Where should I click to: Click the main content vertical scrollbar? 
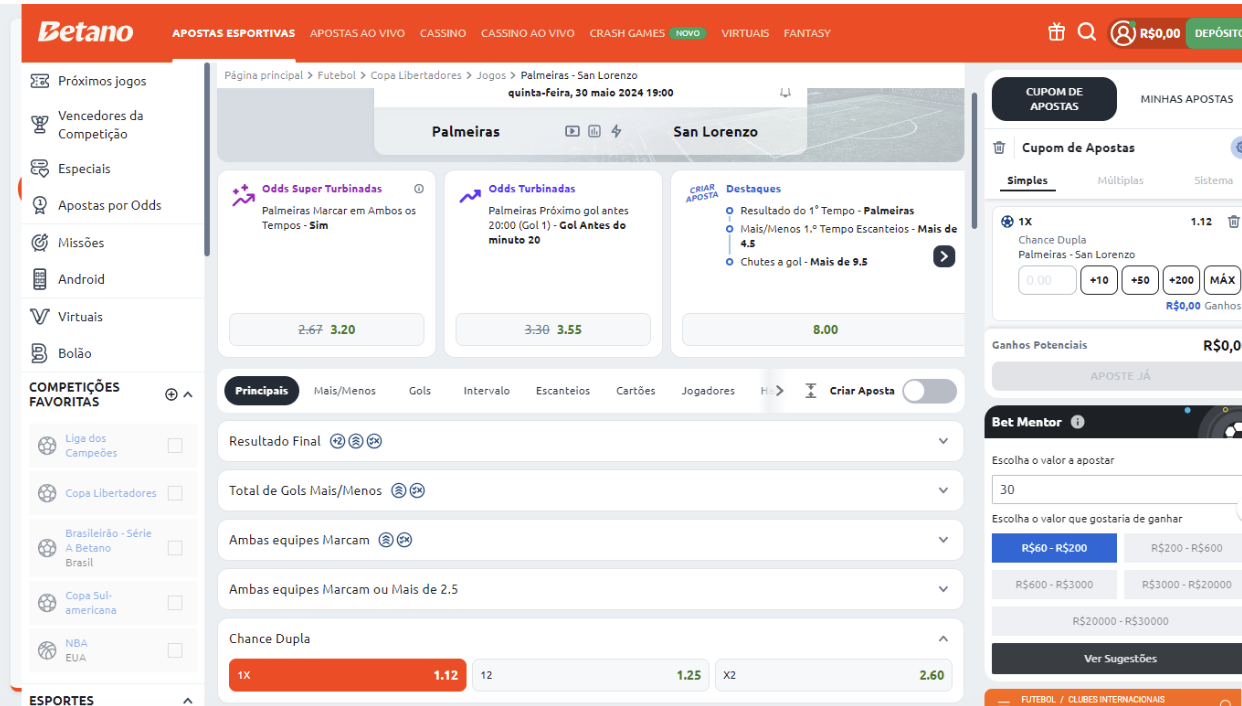coord(974,160)
